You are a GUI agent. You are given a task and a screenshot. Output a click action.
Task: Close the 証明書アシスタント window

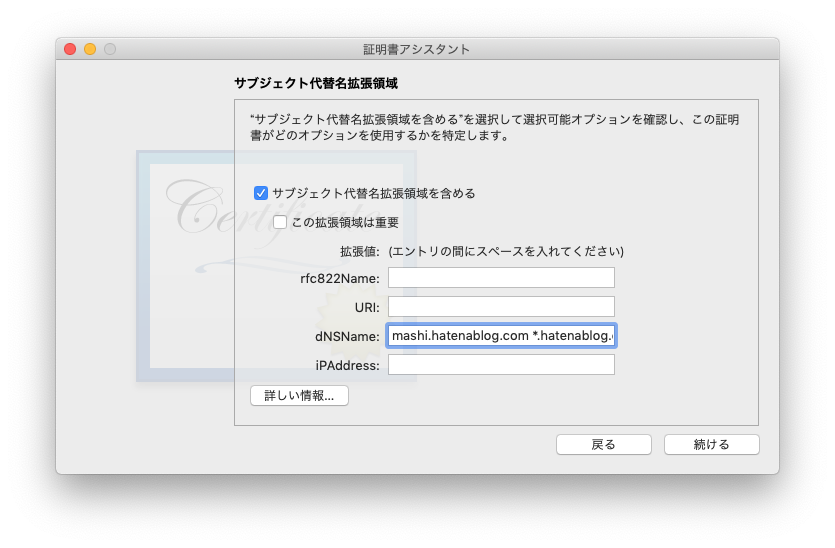click(x=70, y=49)
